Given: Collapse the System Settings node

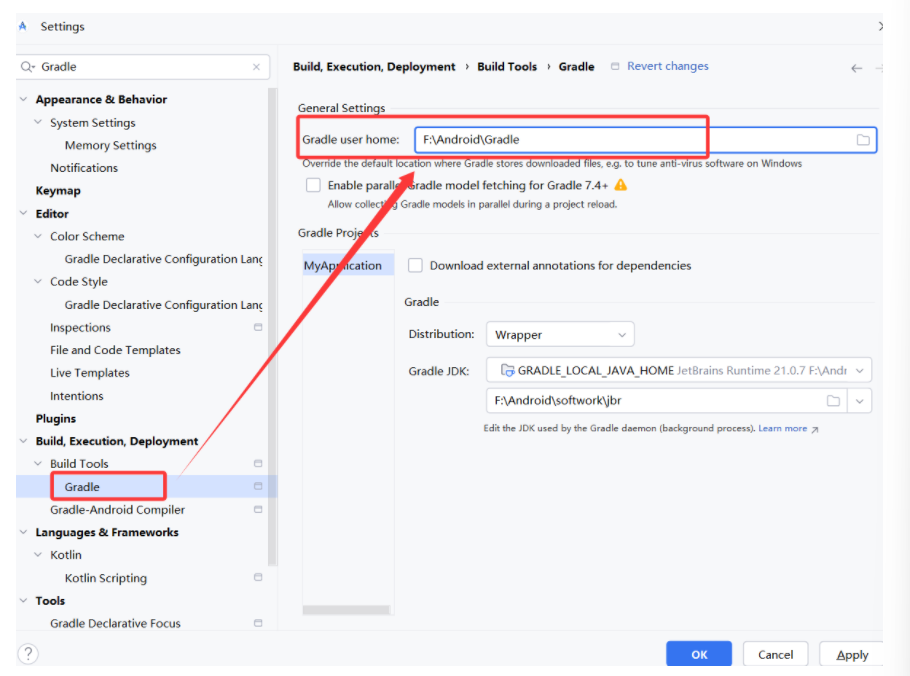Looking at the screenshot, I should pyautogui.click(x=38, y=122).
